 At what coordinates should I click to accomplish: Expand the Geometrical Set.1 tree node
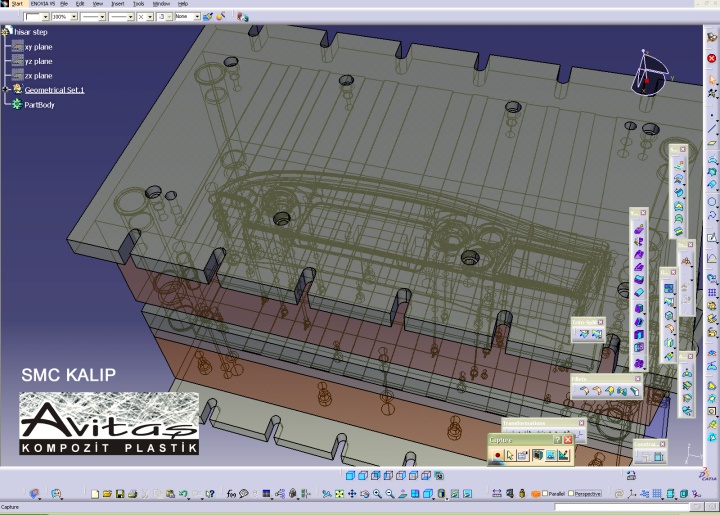7,90
